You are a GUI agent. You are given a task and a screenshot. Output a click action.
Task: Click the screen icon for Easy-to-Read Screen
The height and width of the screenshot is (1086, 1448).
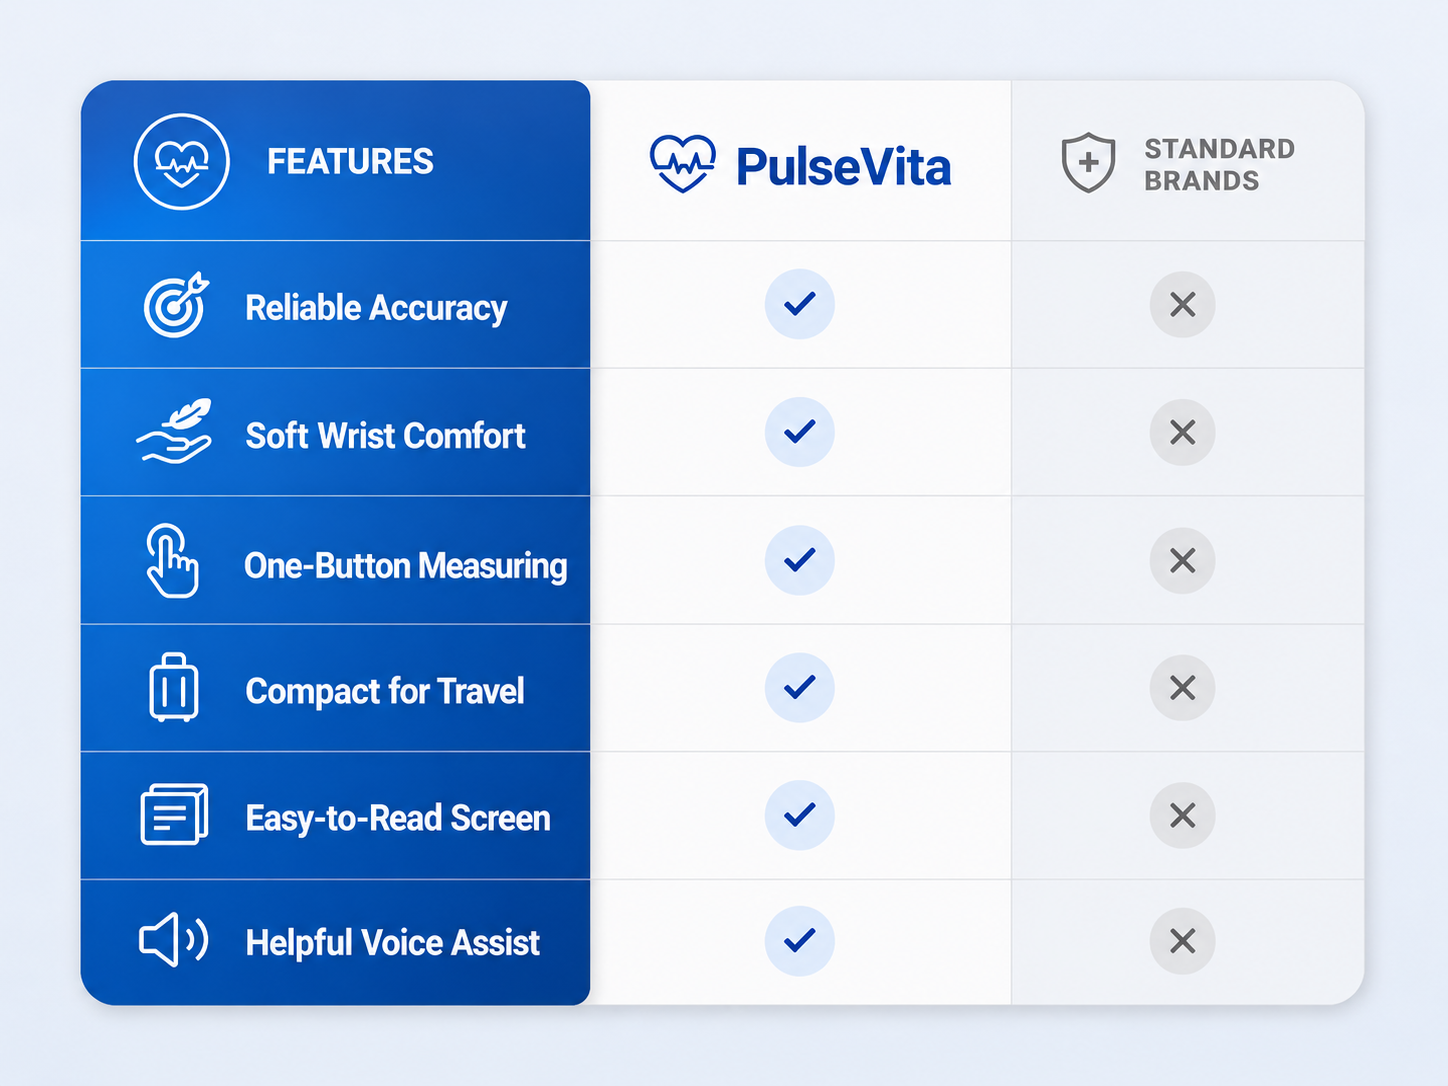point(174,814)
